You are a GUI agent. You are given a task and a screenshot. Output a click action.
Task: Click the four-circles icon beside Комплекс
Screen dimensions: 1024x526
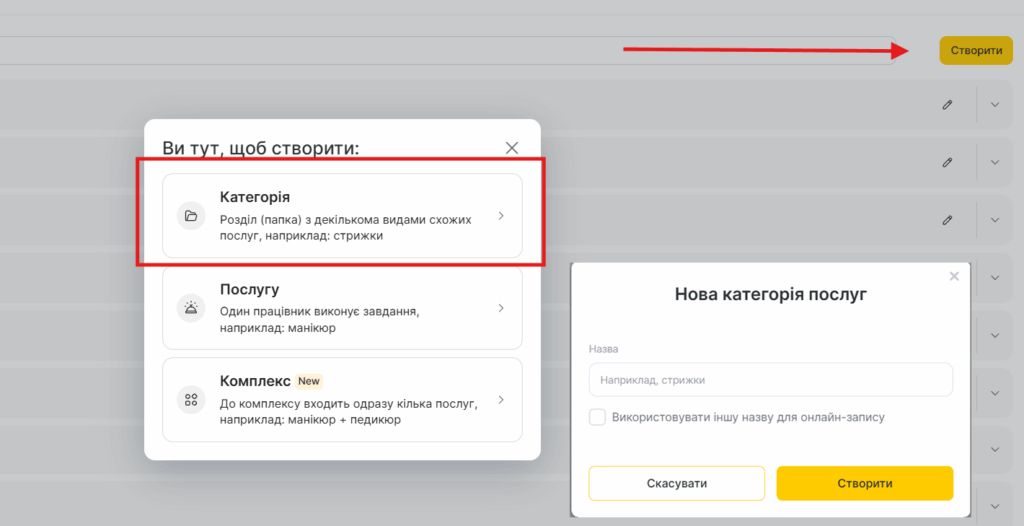coord(190,400)
